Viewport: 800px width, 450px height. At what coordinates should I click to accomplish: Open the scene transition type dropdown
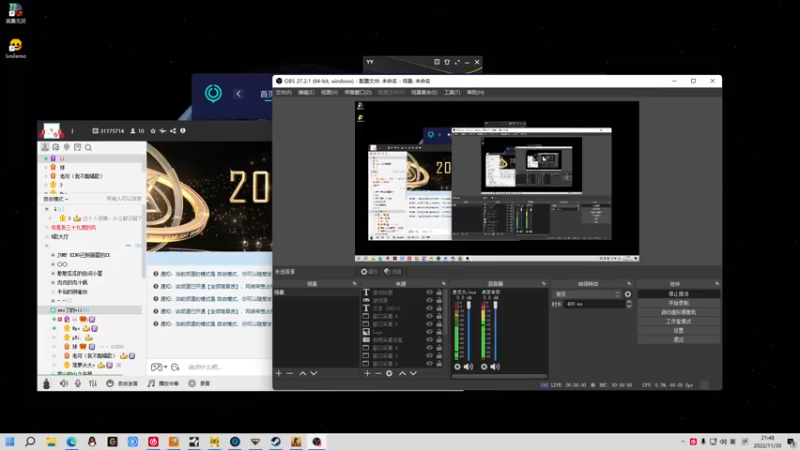click(x=587, y=294)
